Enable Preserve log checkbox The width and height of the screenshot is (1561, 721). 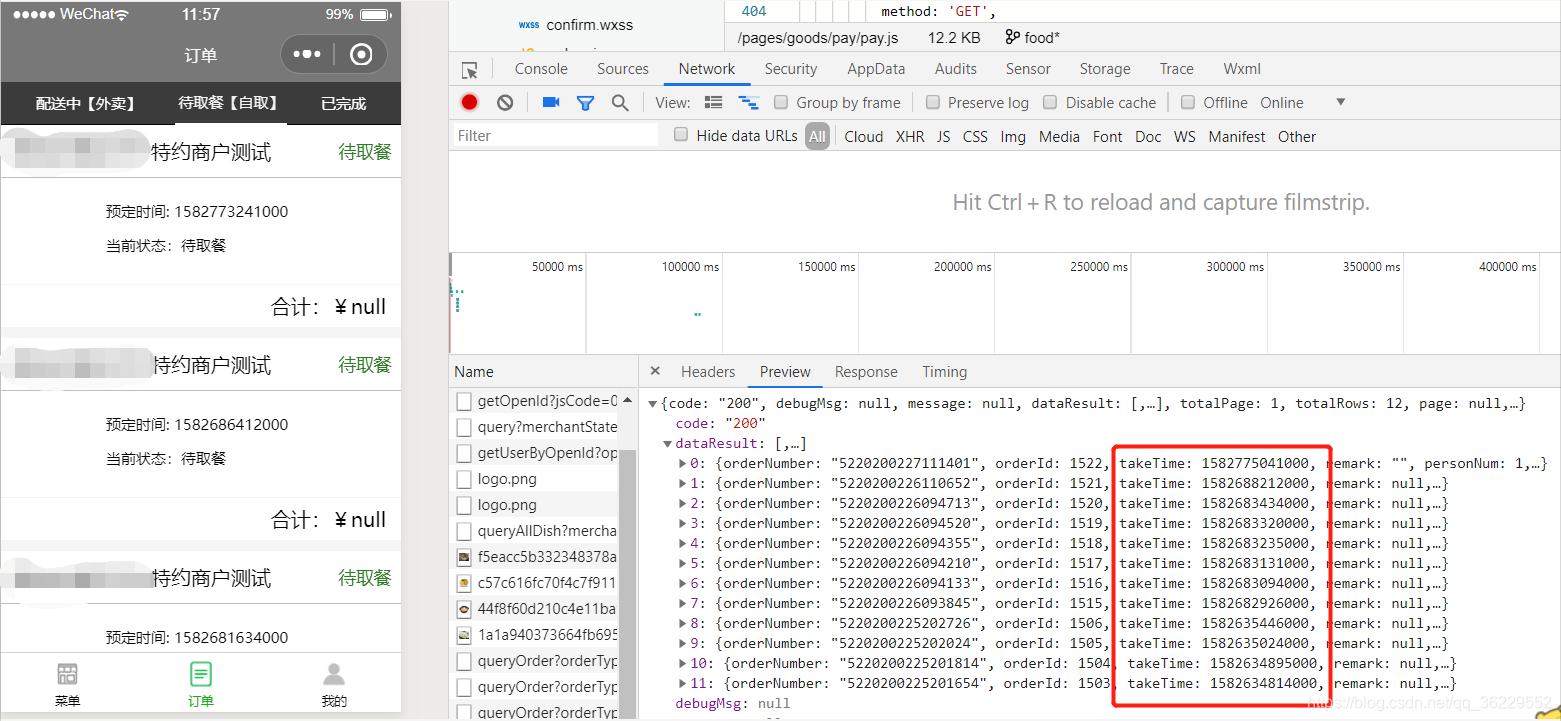coord(933,102)
